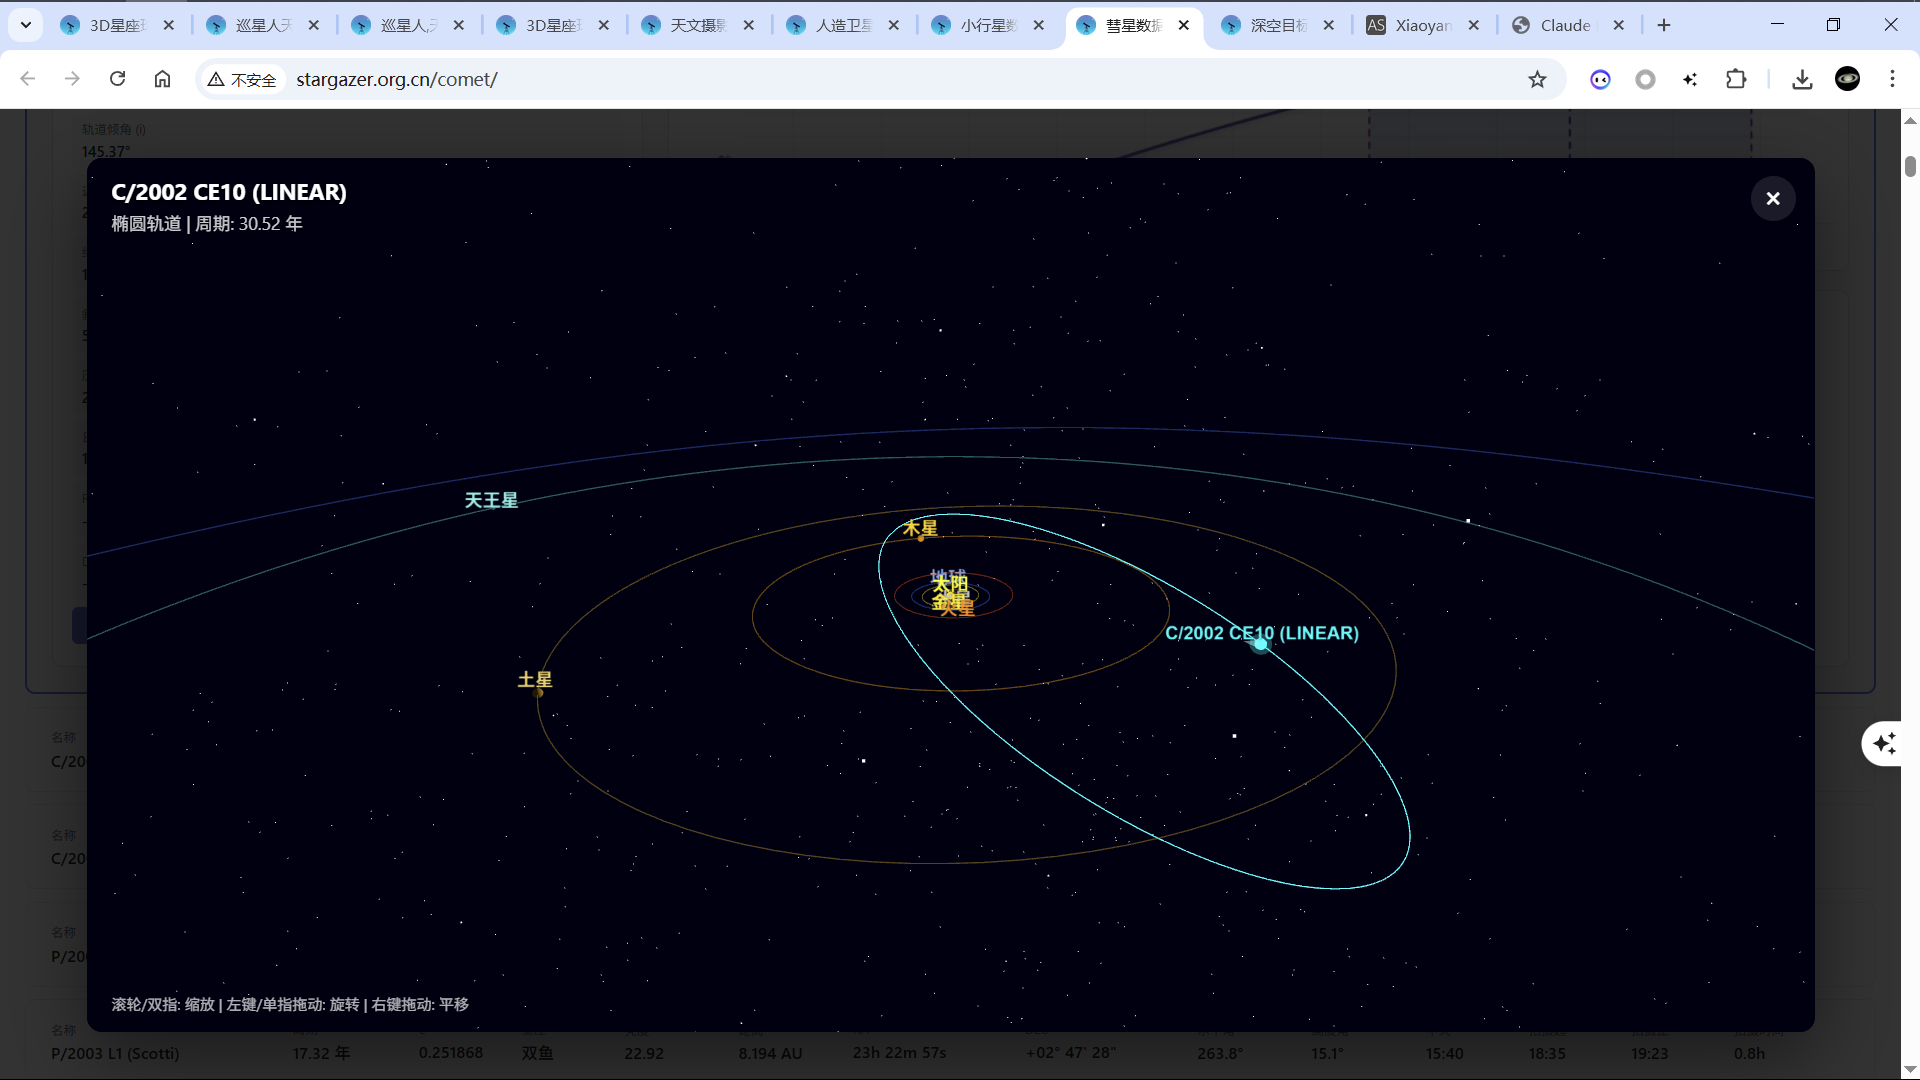Screen dimensions: 1920x1080
Task: Click the 土星 planet label
Action: click(535, 680)
